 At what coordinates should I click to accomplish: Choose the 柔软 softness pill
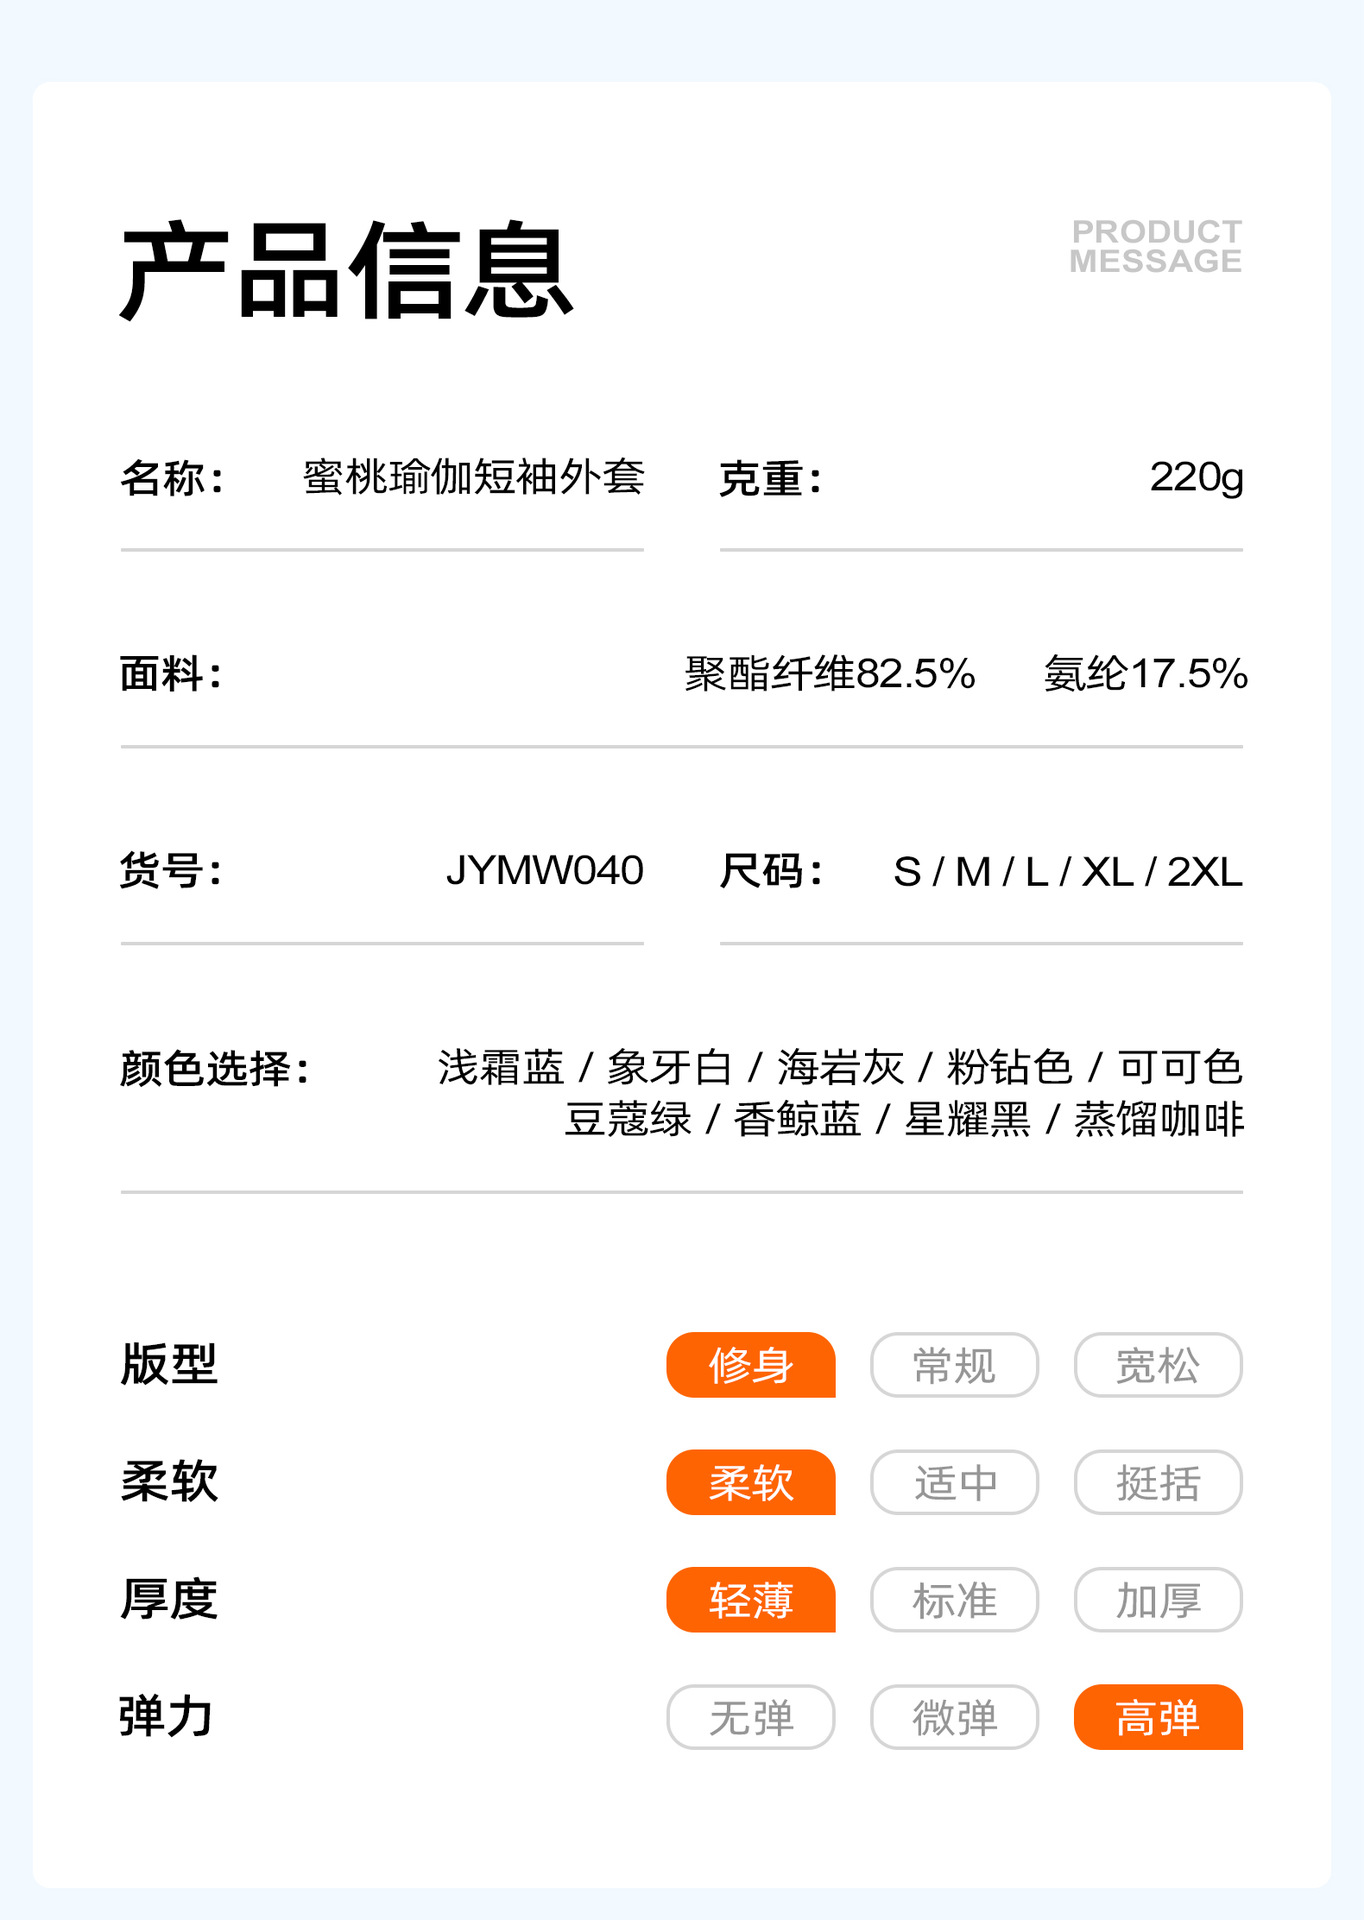click(x=751, y=1482)
